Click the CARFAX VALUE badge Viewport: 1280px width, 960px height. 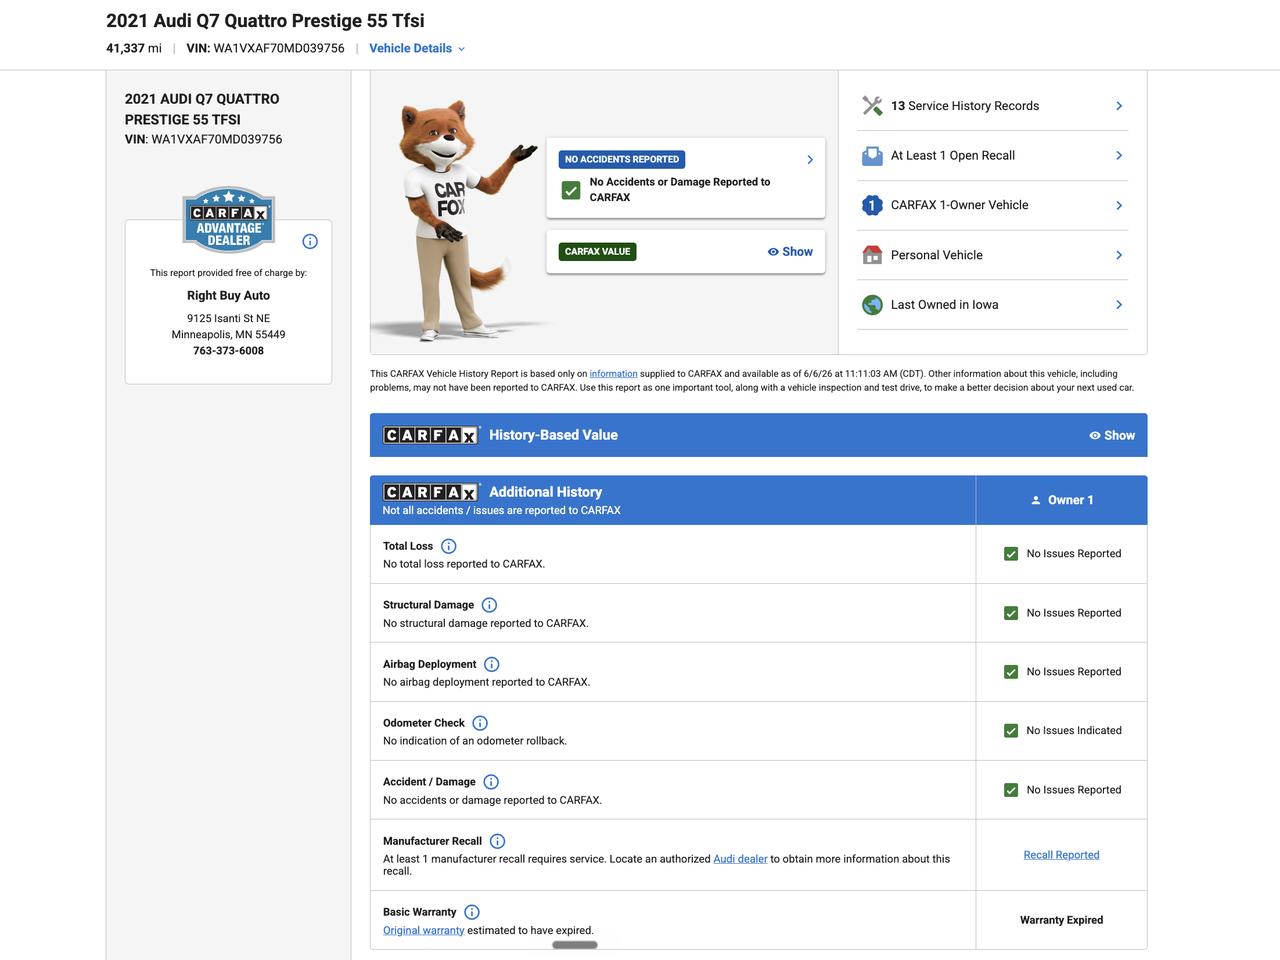tap(597, 252)
